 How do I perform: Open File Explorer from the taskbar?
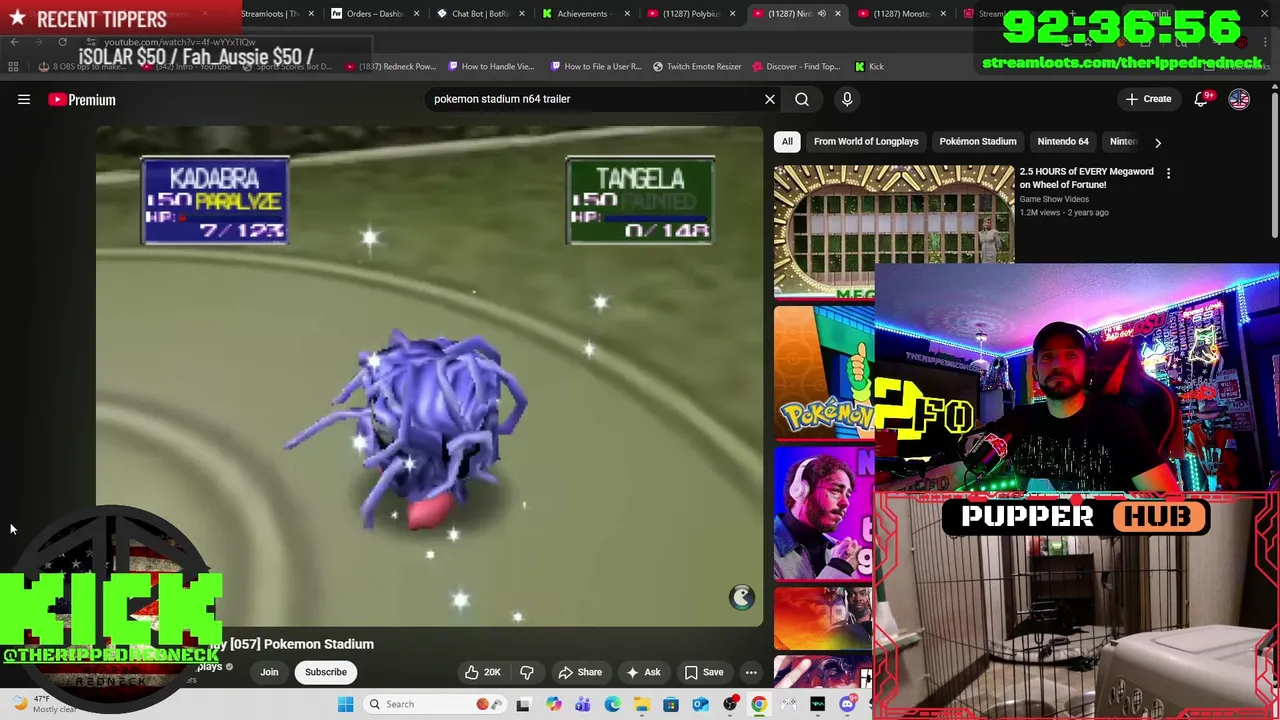tap(641, 704)
